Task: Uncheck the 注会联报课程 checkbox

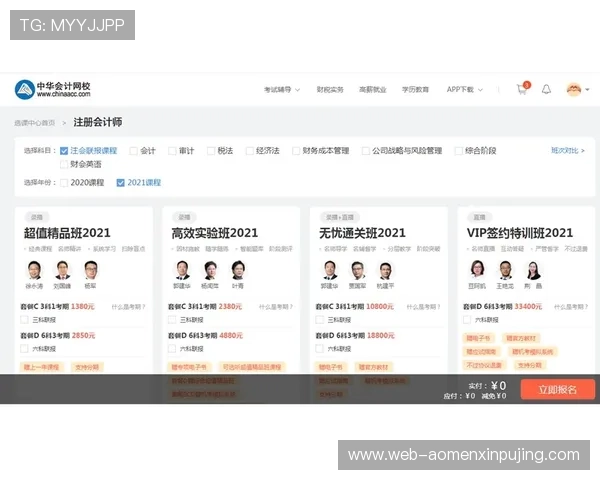Action: 64,151
